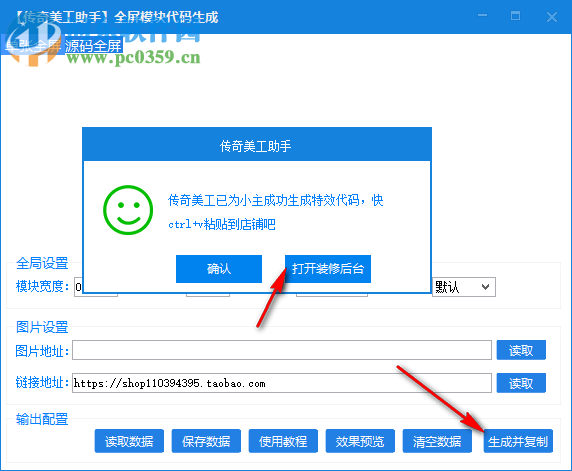
Task: Close the 全屏模块代码生成 window
Action: (552, 17)
